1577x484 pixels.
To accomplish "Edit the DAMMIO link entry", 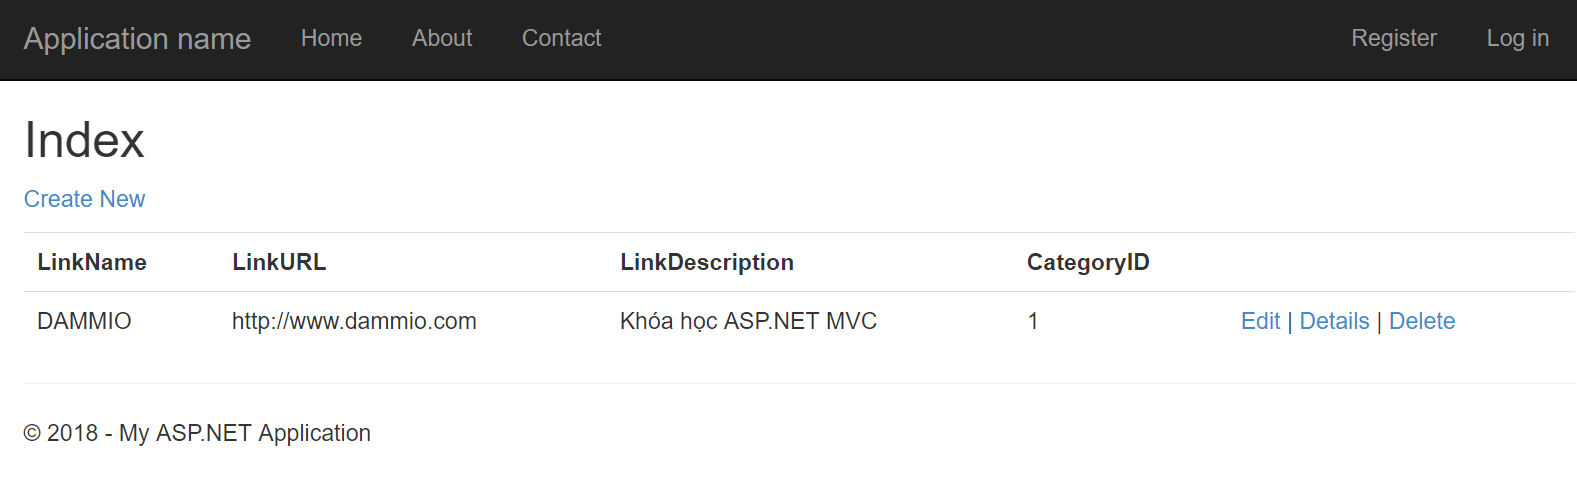I will click(1260, 321).
